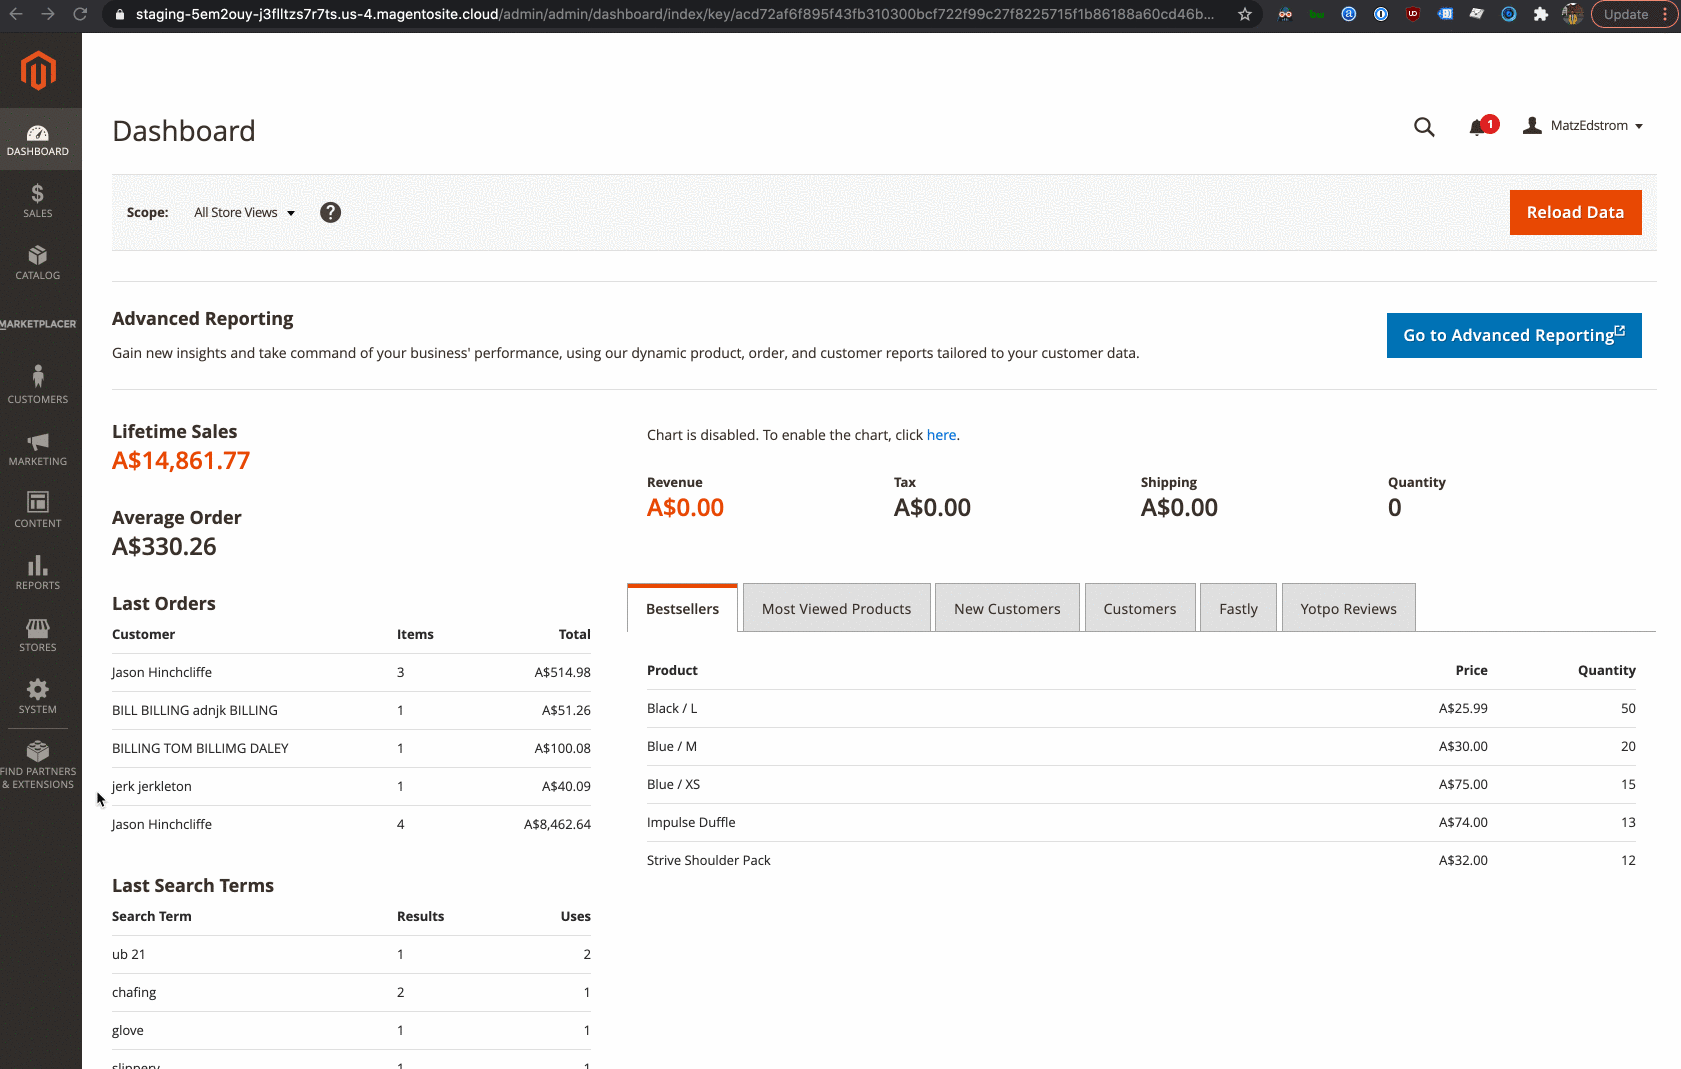Click the scope help question-mark icon
The height and width of the screenshot is (1069, 1681).
click(x=330, y=212)
